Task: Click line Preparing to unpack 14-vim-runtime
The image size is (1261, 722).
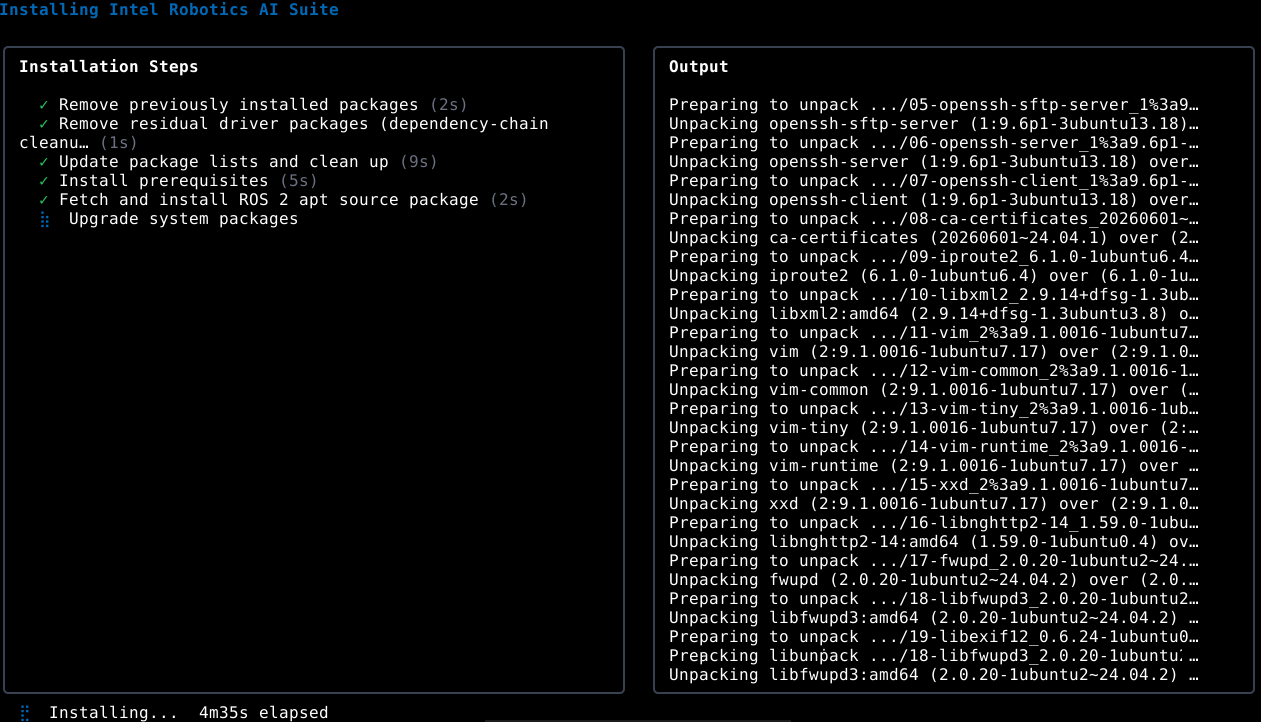Action: (934, 447)
